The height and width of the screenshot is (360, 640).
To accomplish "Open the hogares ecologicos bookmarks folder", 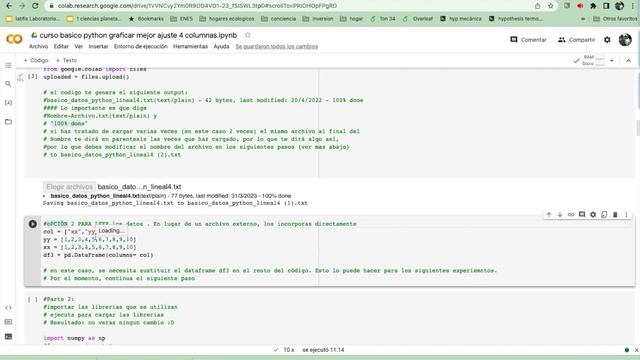I will pos(227,19).
